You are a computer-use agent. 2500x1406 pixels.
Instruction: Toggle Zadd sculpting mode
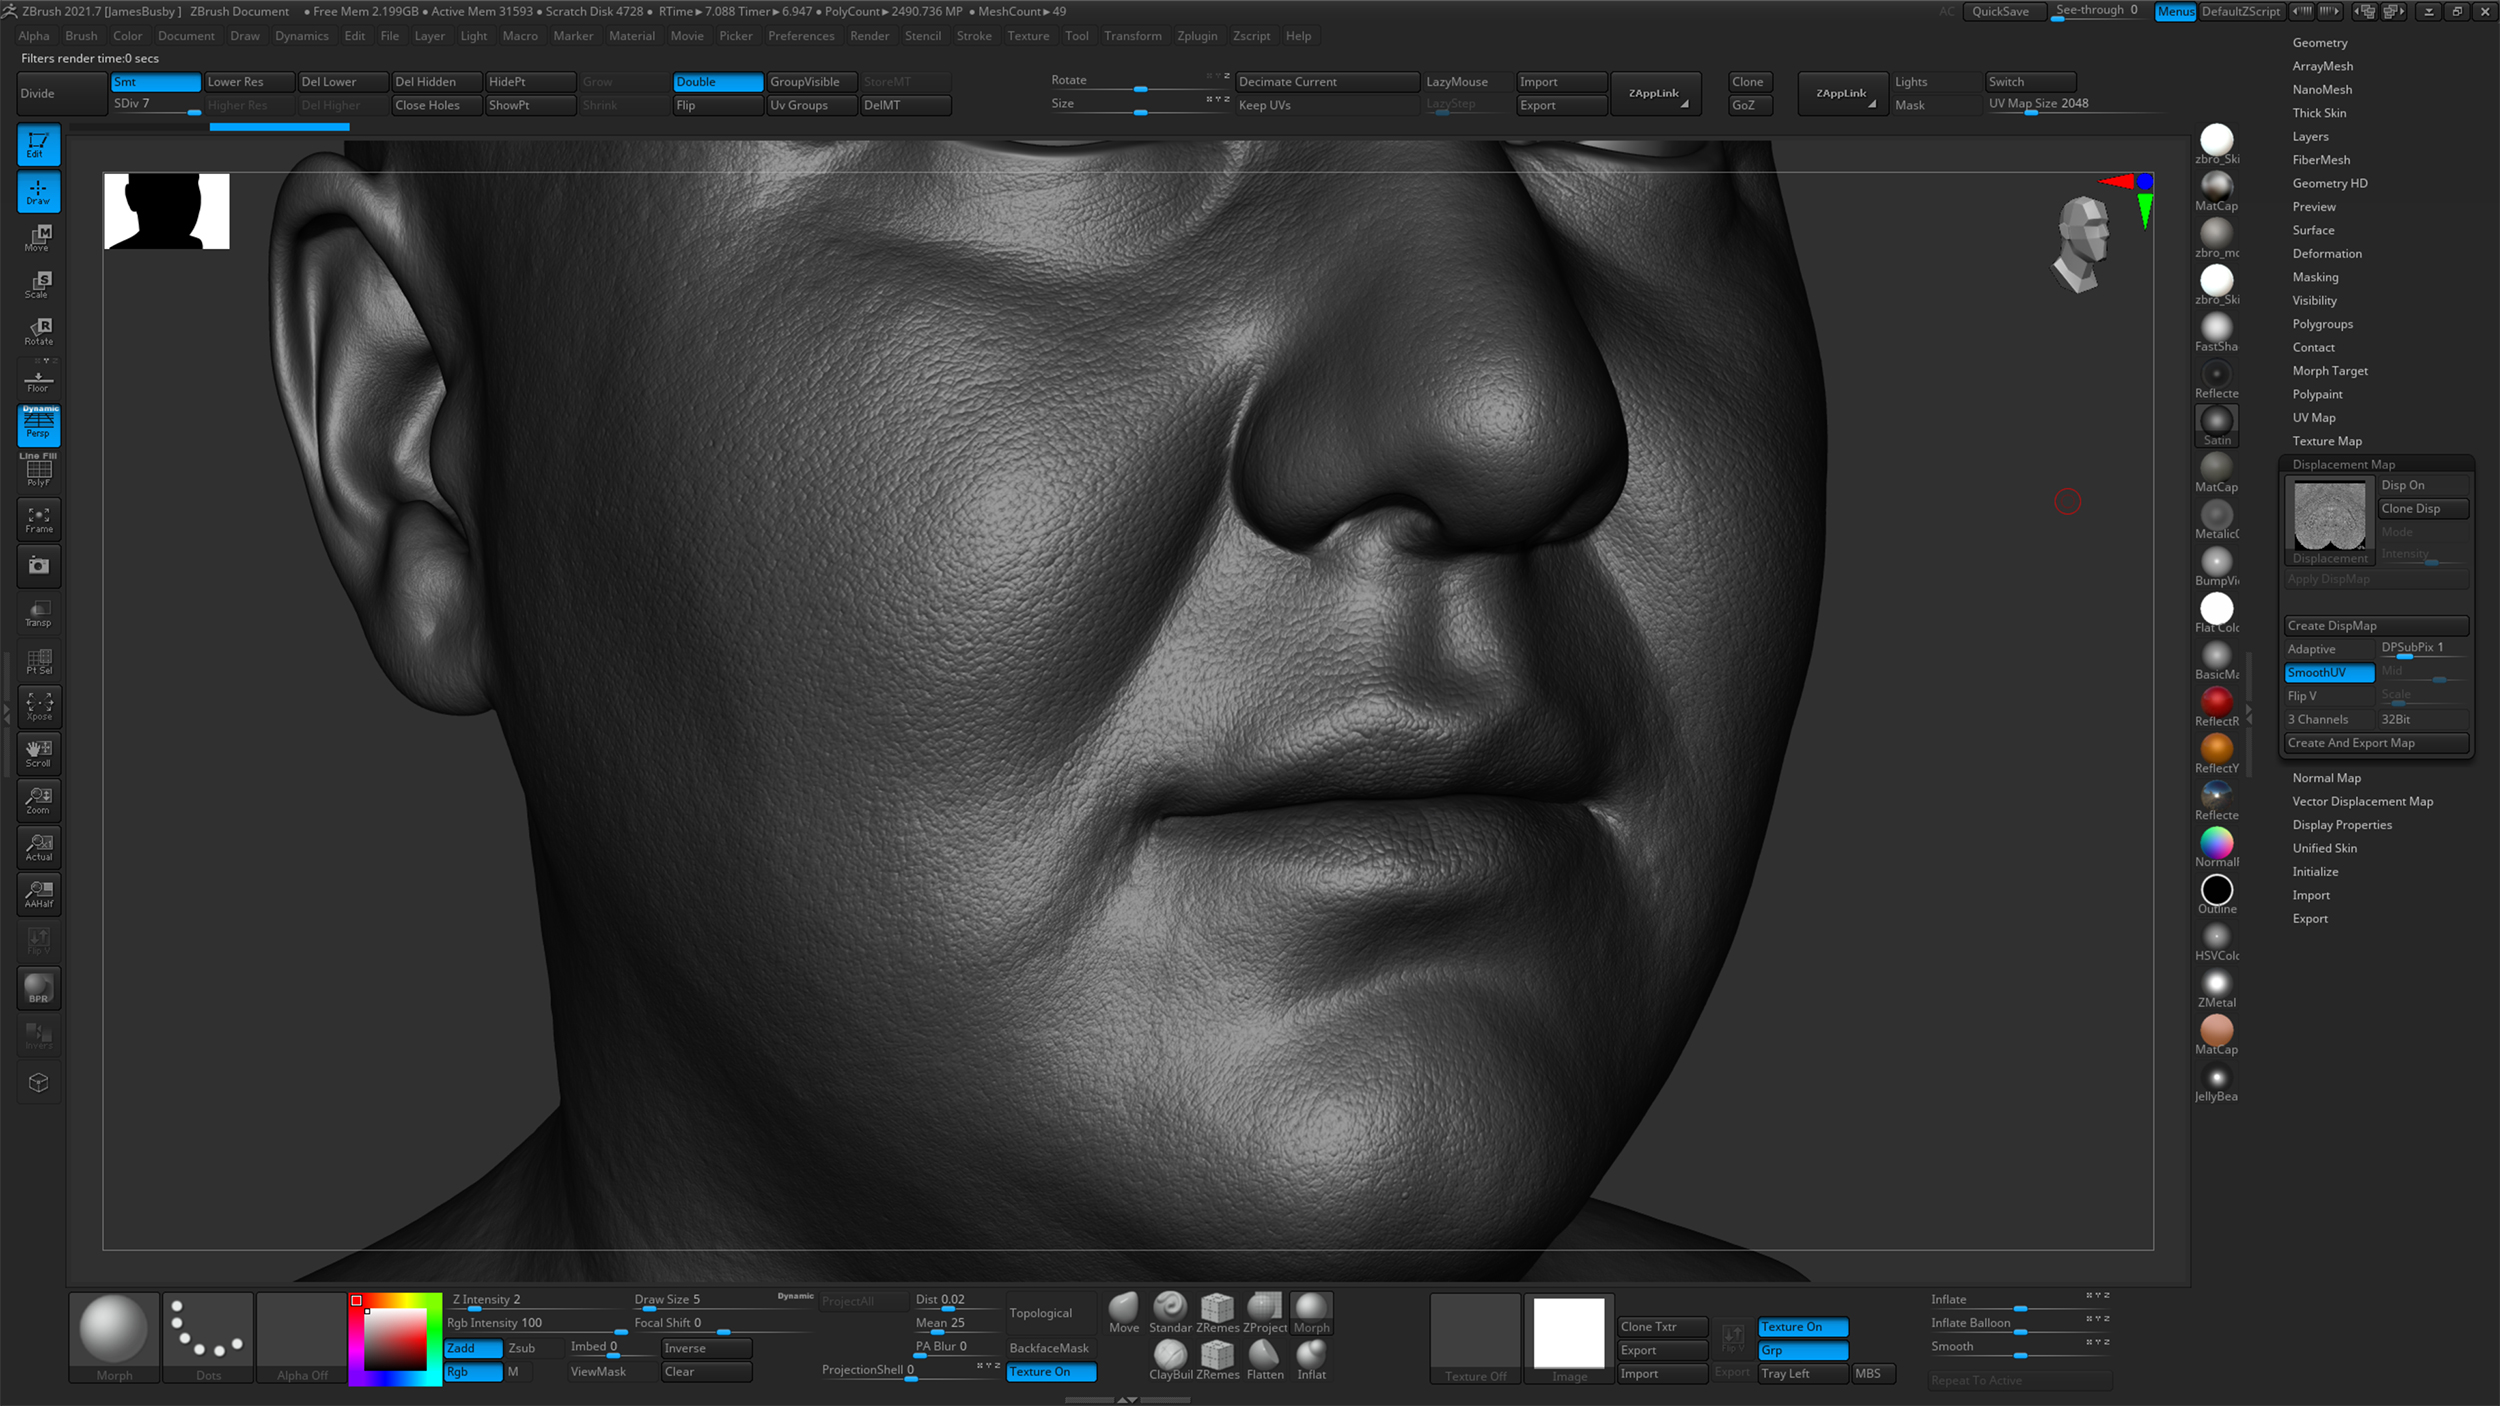[473, 1348]
